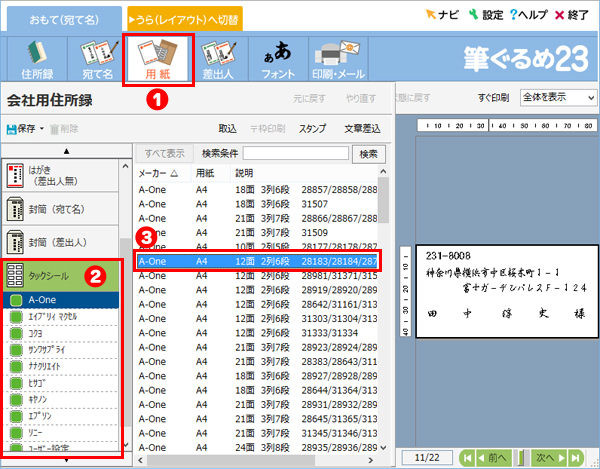
Task: Click 元に戻す undo
Action: (309, 99)
